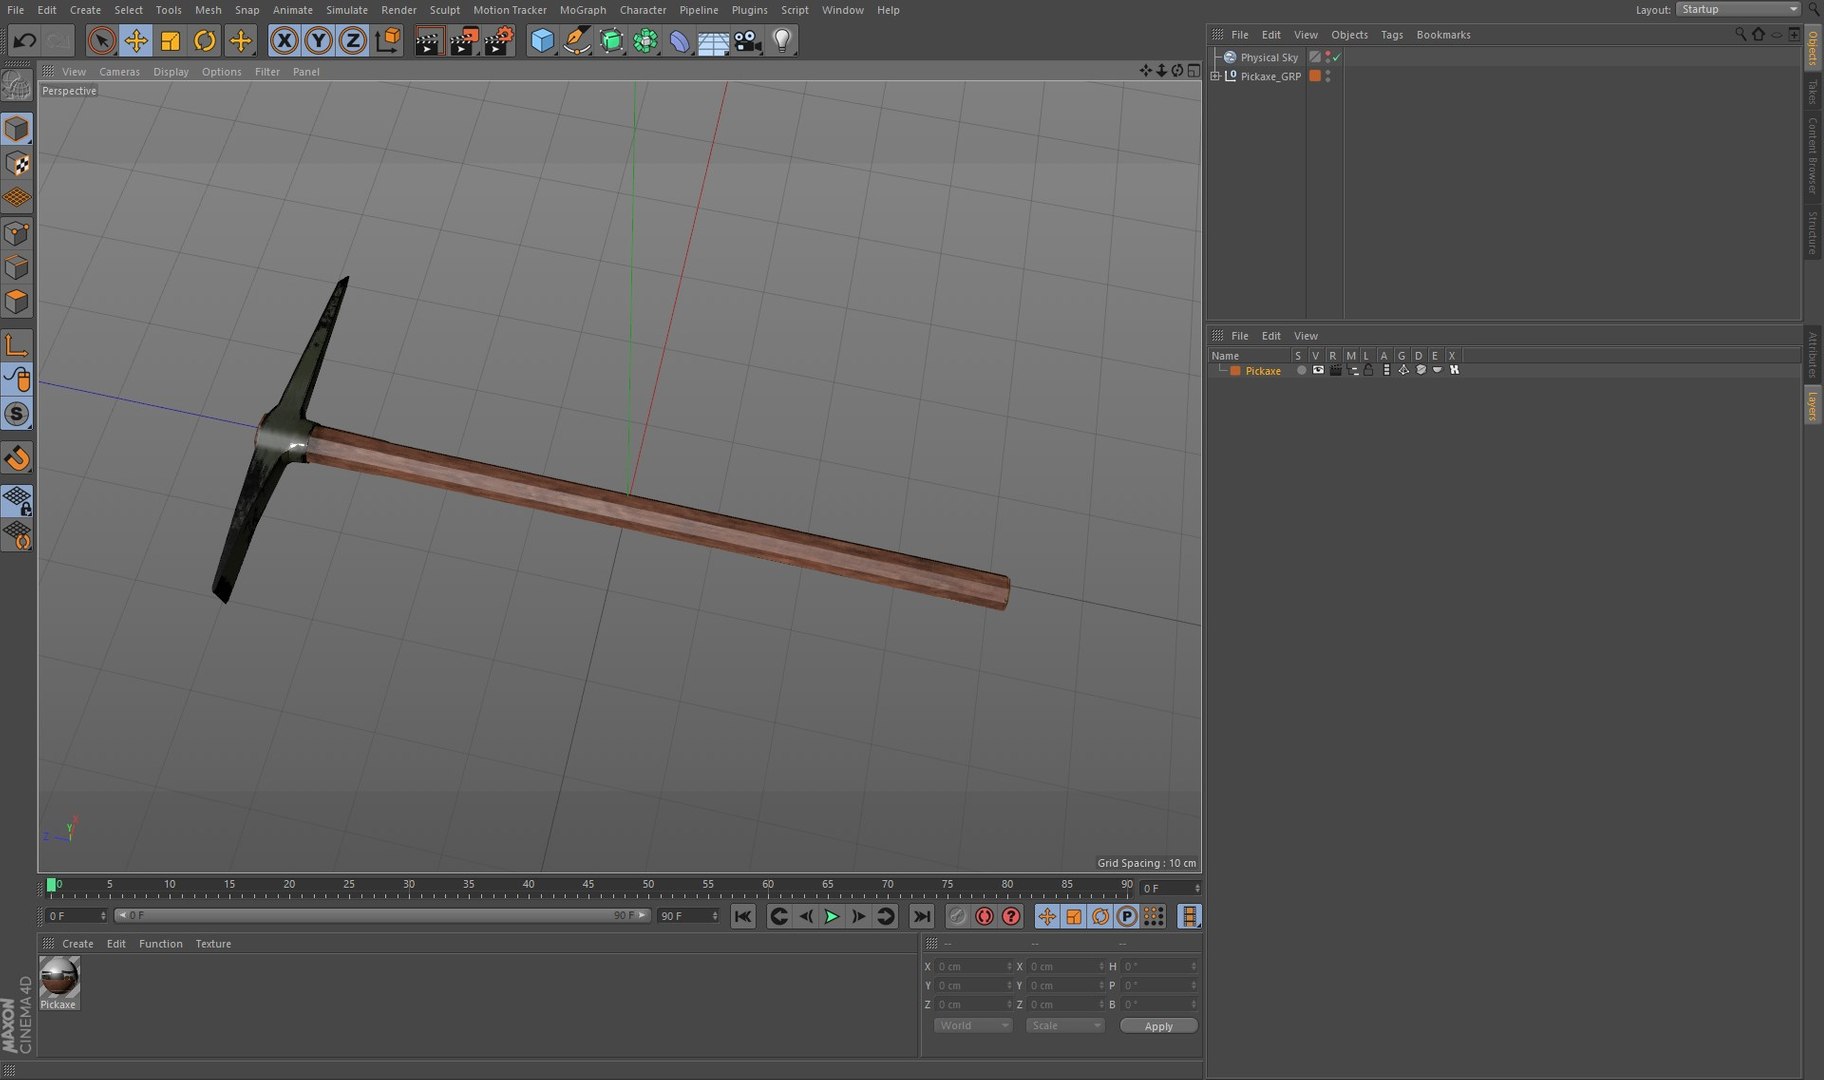Activate the Move tool in the top toolbar
1824x1080 pixels.
(x=136, y=41)
